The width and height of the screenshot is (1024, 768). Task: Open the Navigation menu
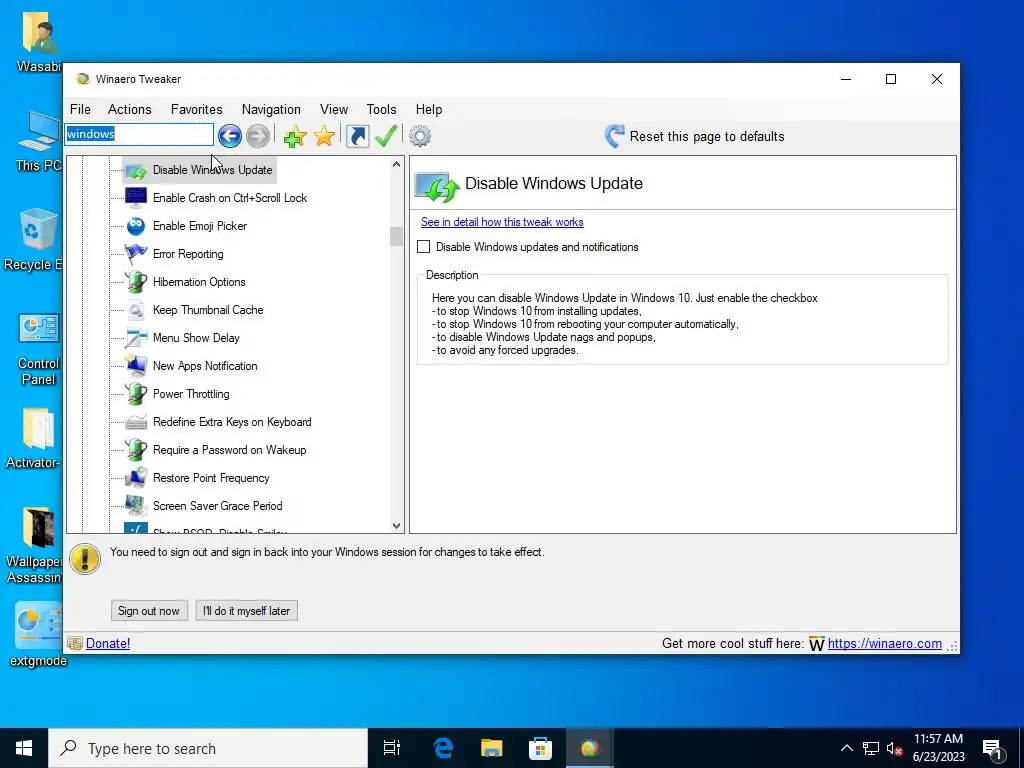[271, 110]
